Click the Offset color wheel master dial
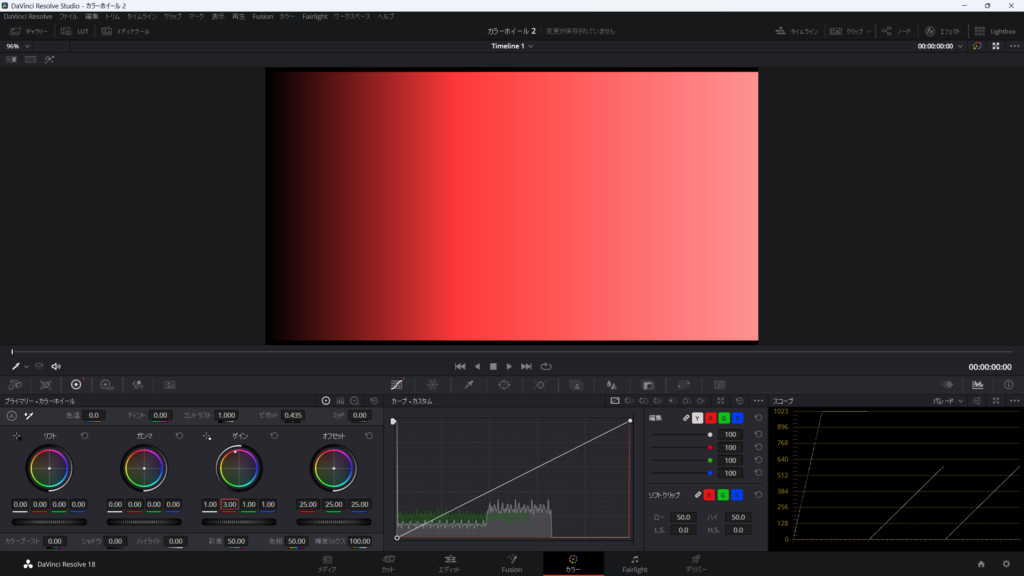This screenshot has height=576, width=1024. click(334, 521)
